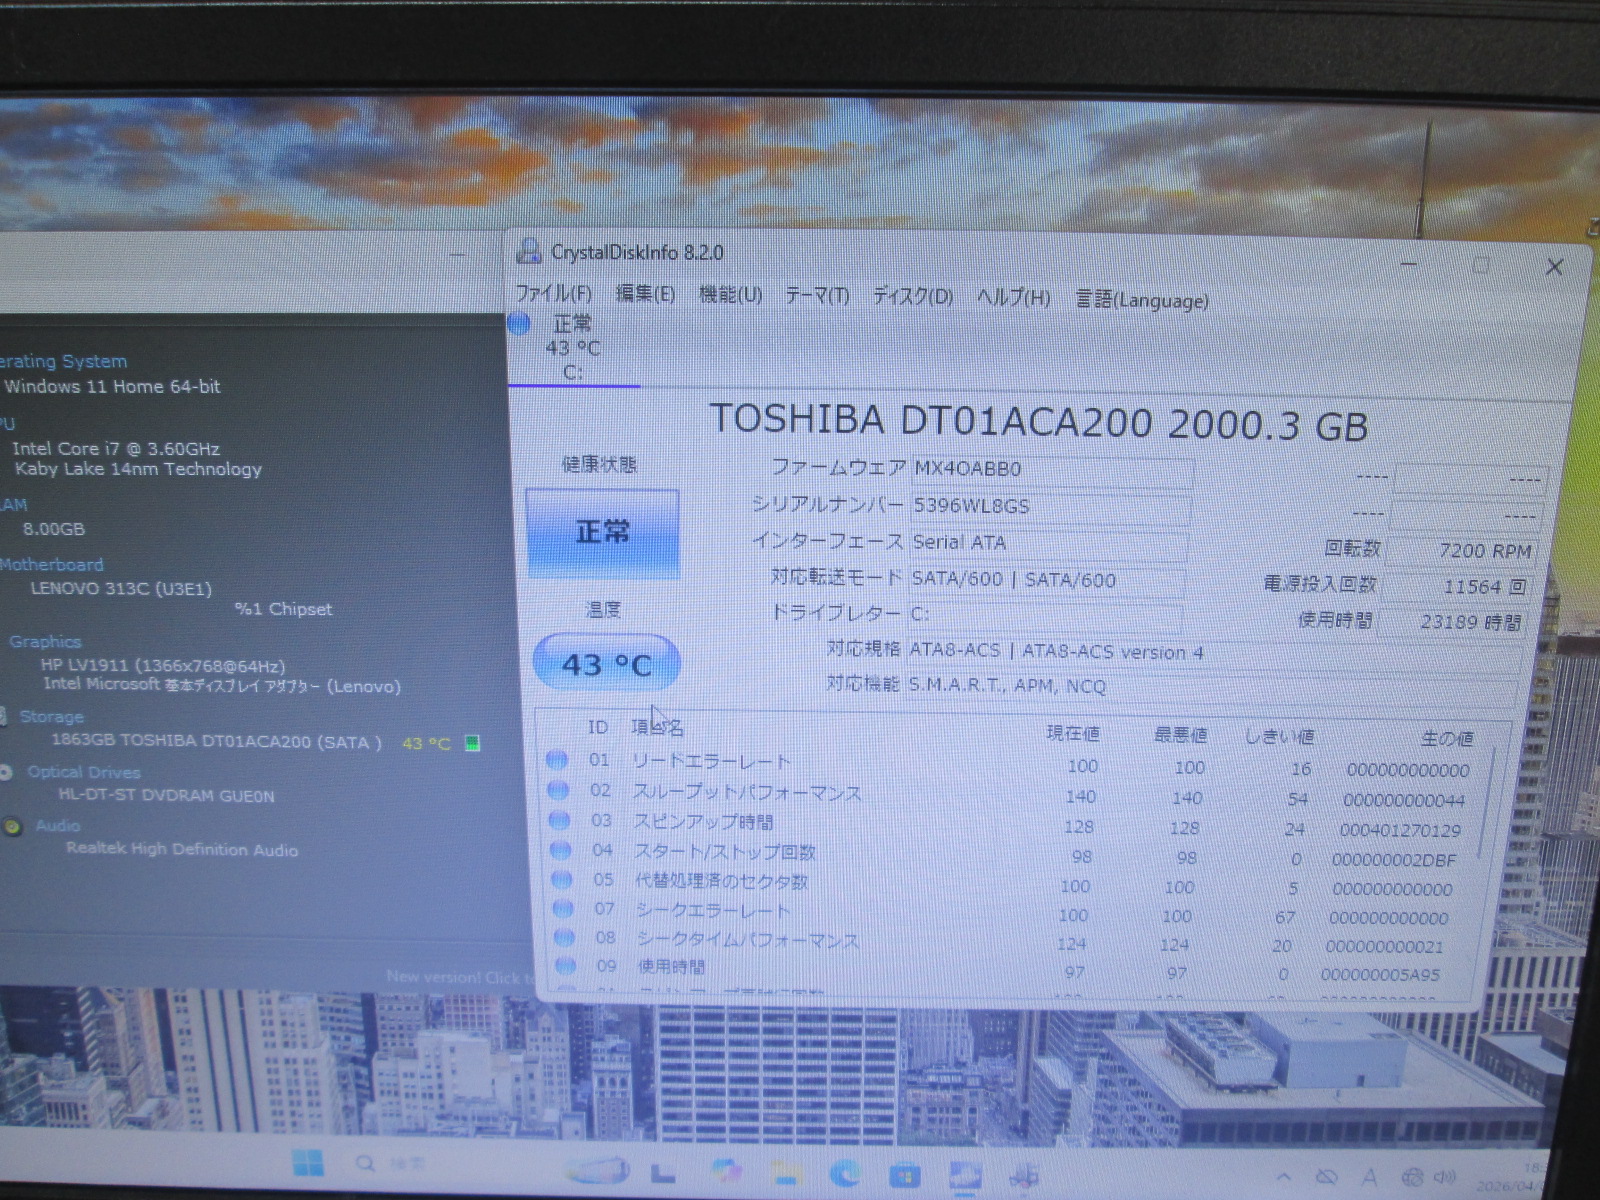The width and height of the screenshot is (1600, 1200).
Task: Click the Read Error Rate status circle
Action: tap(557, 760)
